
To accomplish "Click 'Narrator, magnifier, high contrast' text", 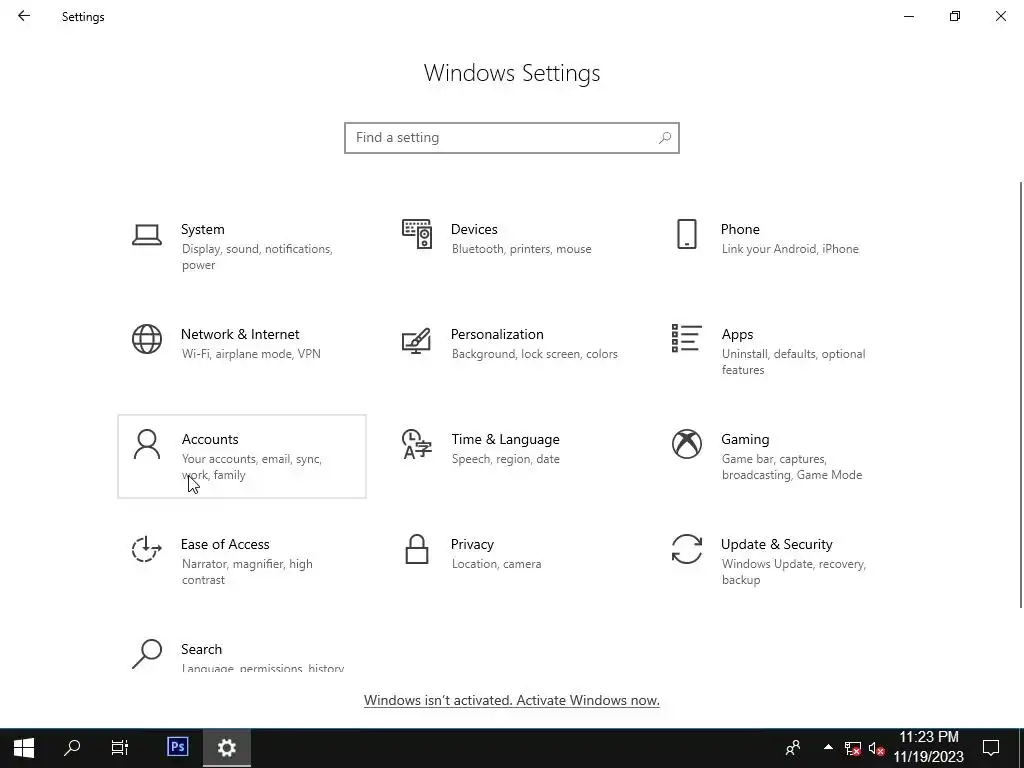I will click(x=247, y=571).
